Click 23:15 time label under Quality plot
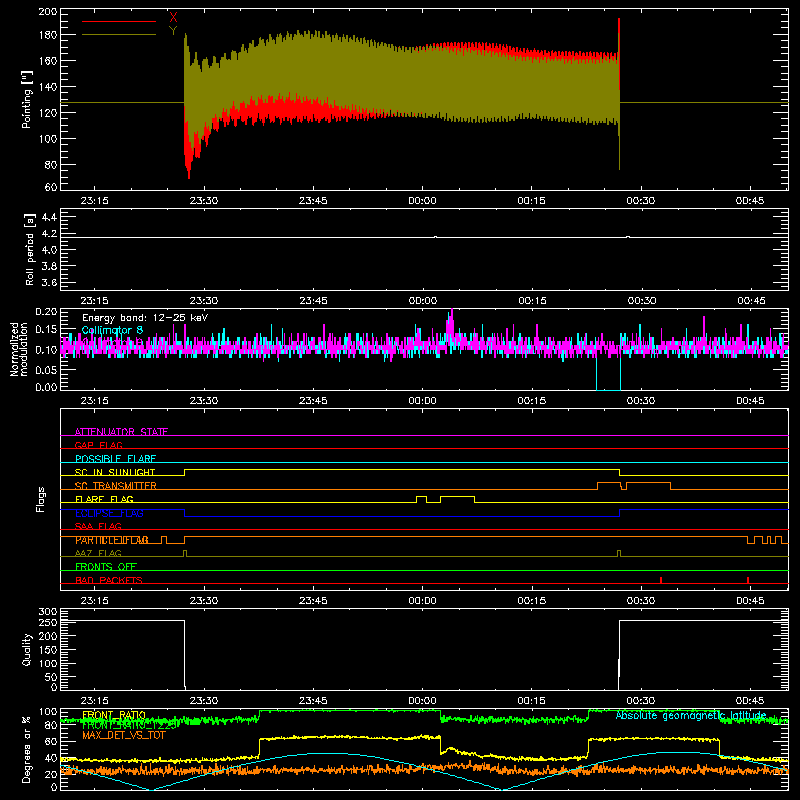The height and width of the screenshot is (800, 800). coord(94,701)
